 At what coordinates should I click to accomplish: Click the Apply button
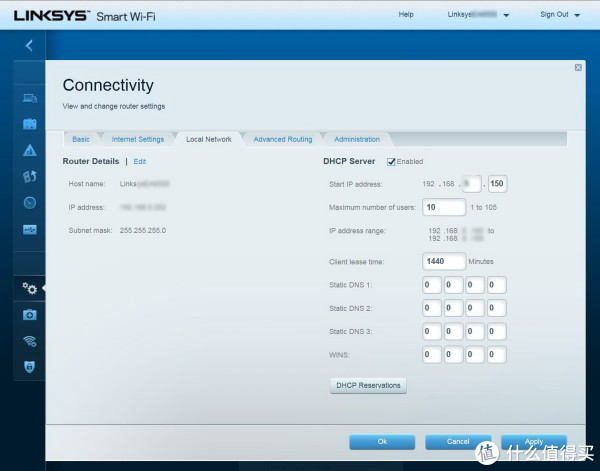pos(534,442)
